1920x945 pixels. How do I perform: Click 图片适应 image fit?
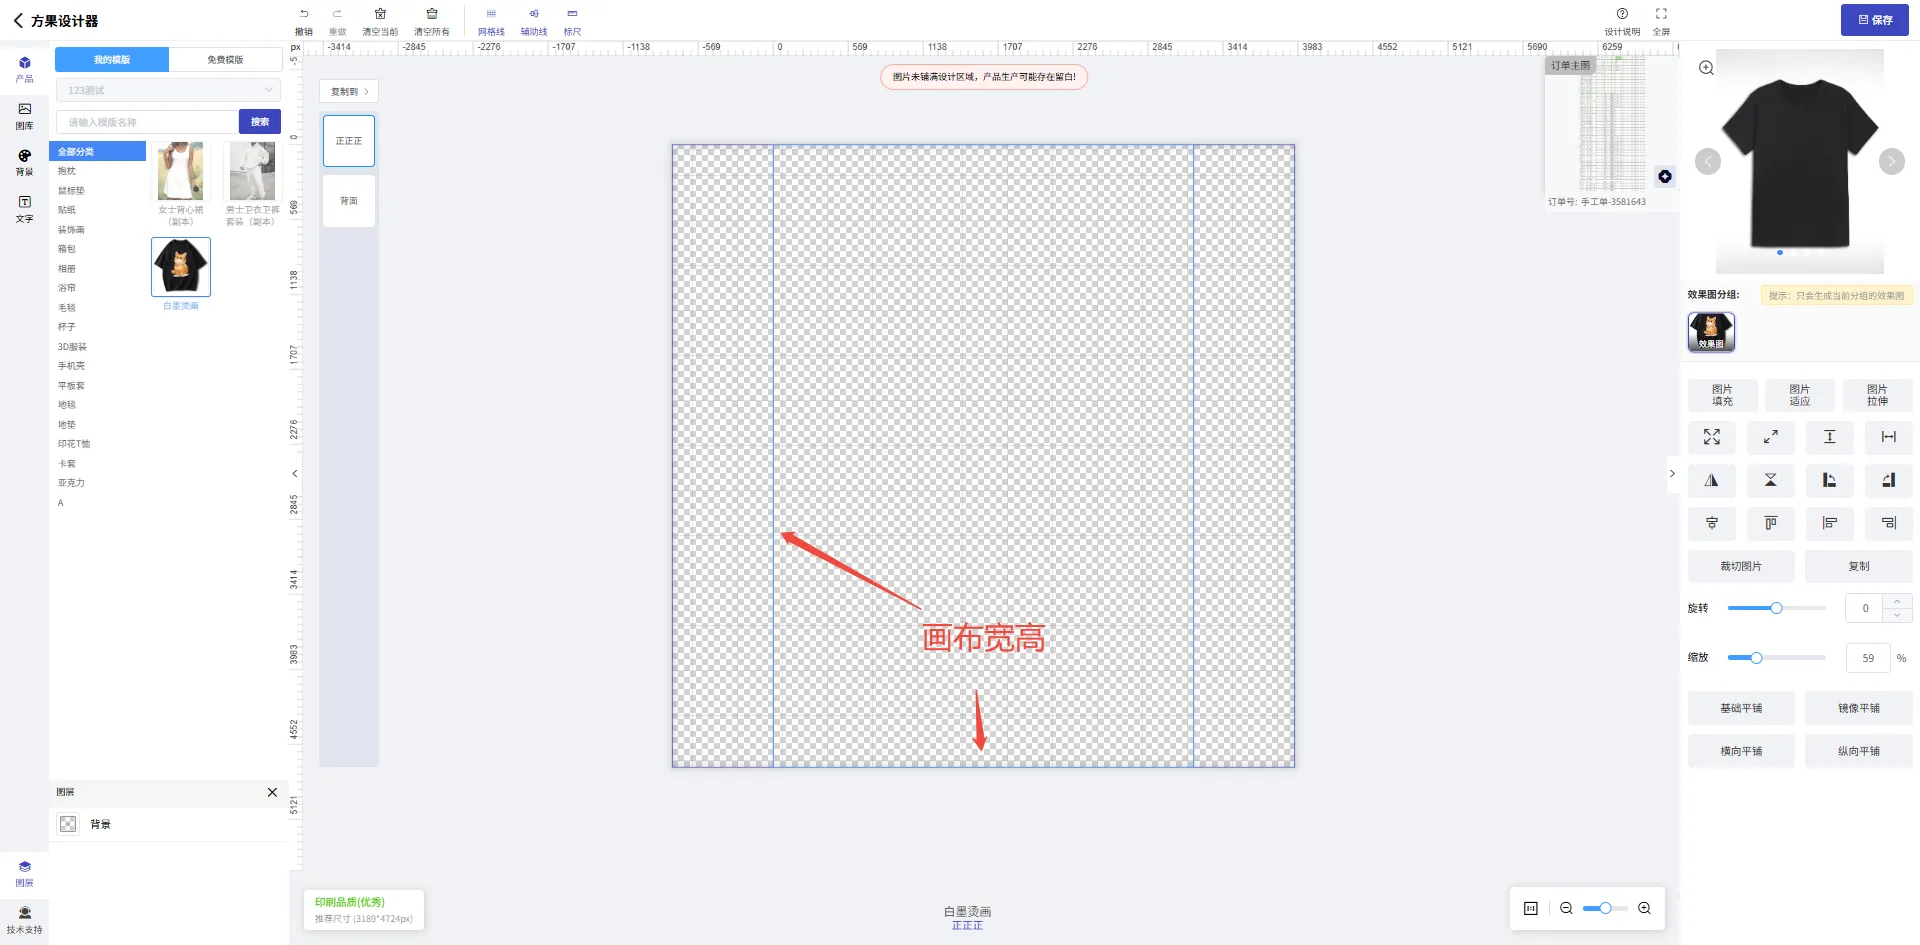[1800, 395]
